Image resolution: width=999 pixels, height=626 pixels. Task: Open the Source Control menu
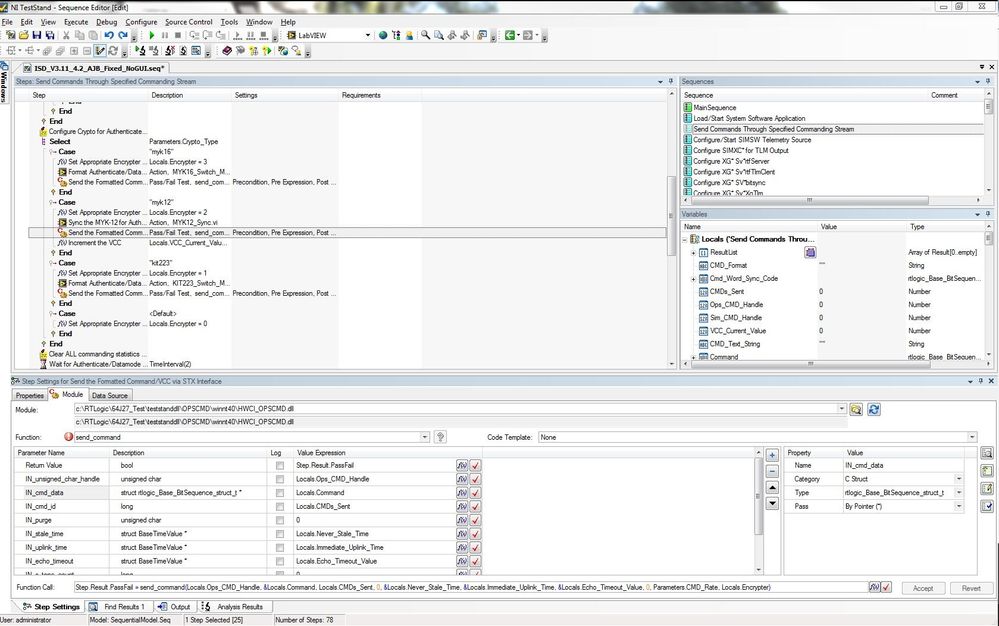[189, 22]
